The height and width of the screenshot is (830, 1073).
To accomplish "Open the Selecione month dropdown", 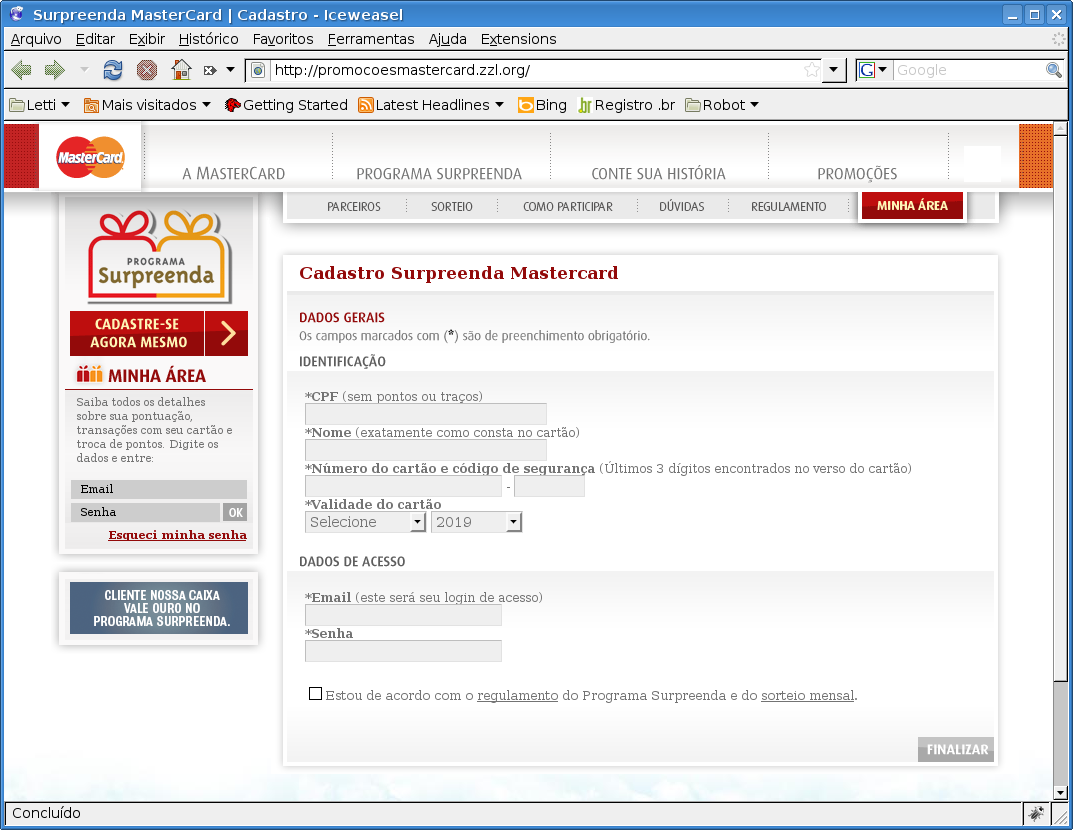I will pyautogui.click(x=365, y=522).
